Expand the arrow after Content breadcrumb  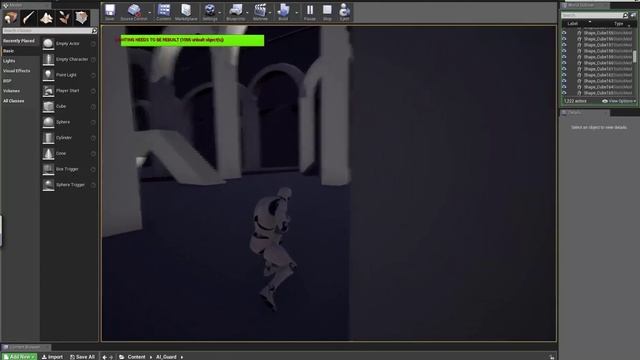click(x=151, y=357)
